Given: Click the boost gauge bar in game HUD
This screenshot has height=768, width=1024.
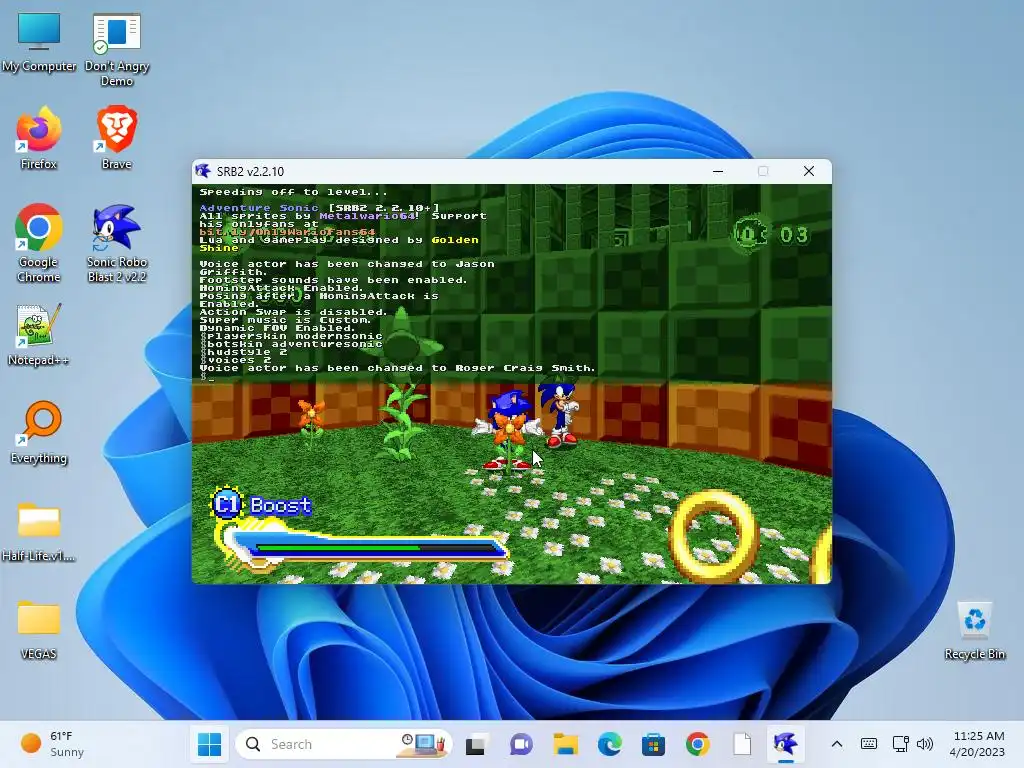Looking at the screenshot, I should tap(362, 547).
